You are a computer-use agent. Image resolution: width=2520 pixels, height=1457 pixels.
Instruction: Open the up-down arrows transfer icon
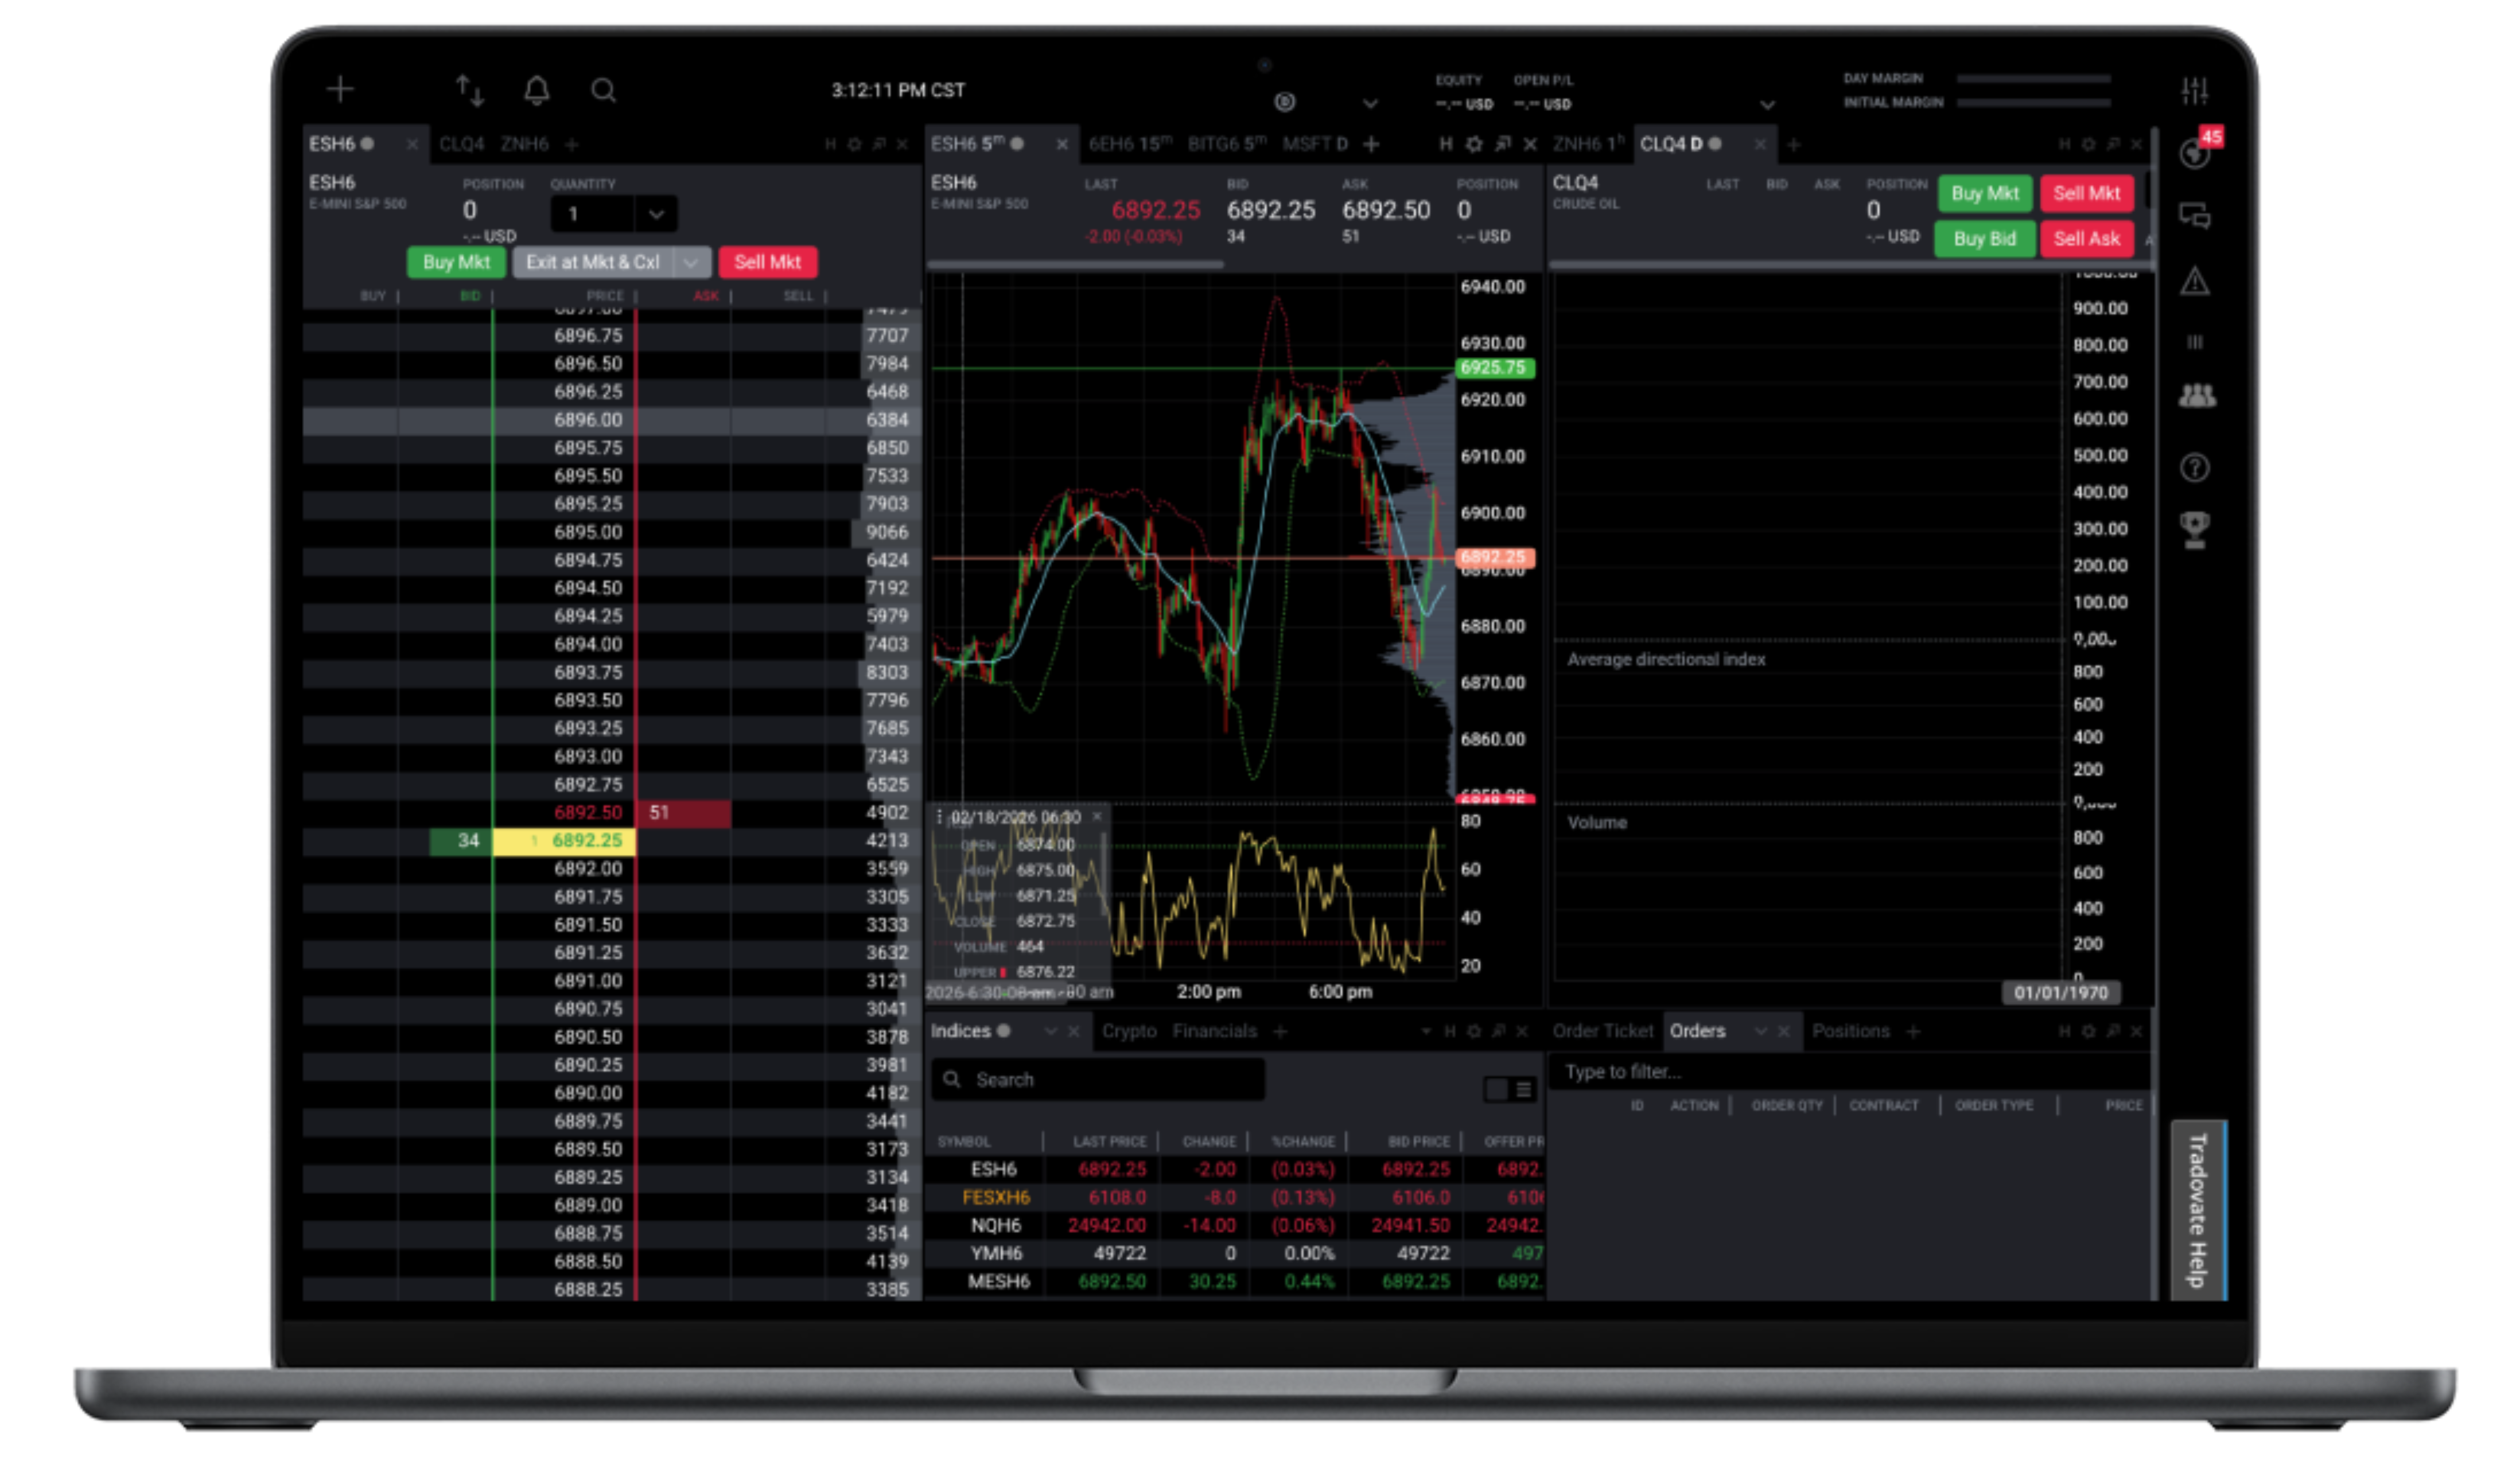click(x=470, y=91)
